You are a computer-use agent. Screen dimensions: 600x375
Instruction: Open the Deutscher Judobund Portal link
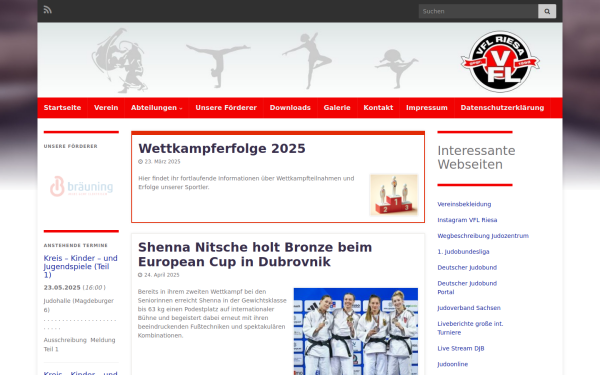coord(467,287)
